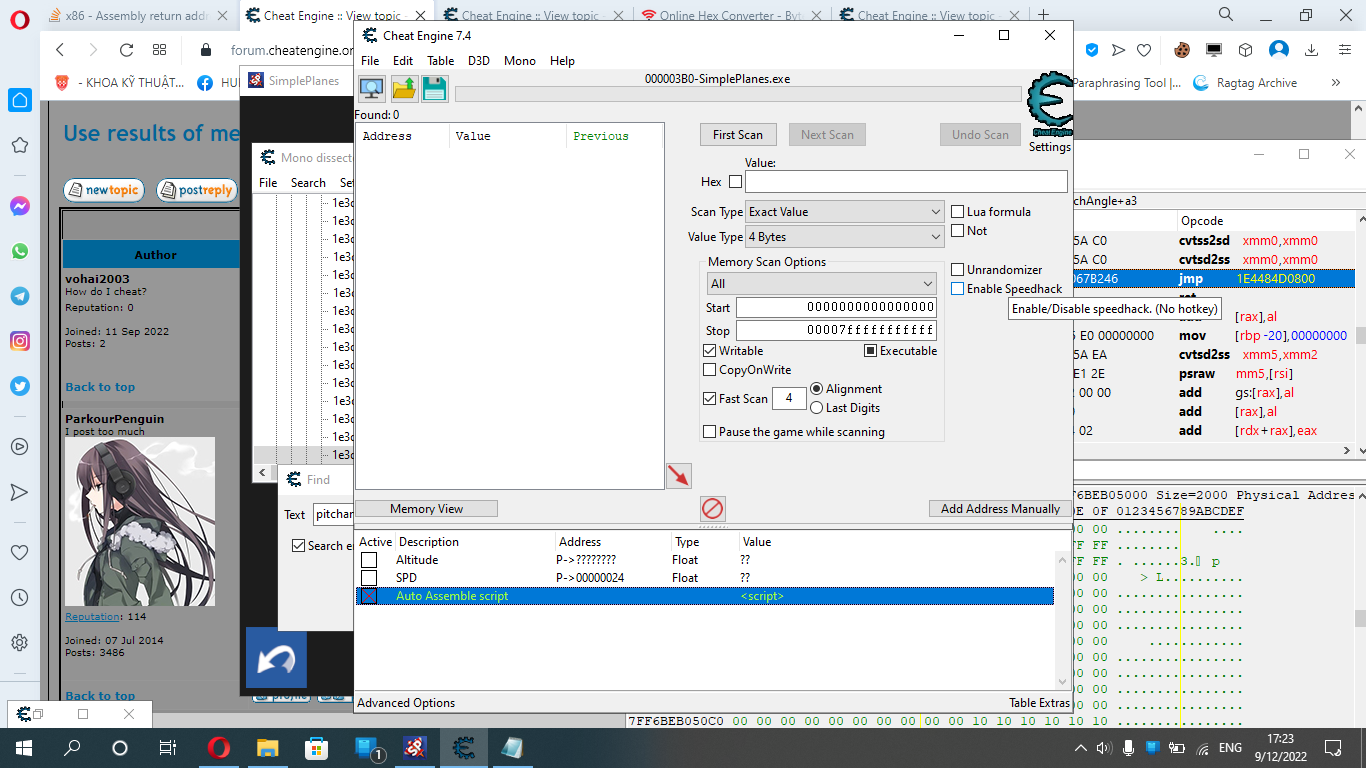Open File Explorer in the taskbar
This screenshot has width=1366, height=768.
coord(267,747)
